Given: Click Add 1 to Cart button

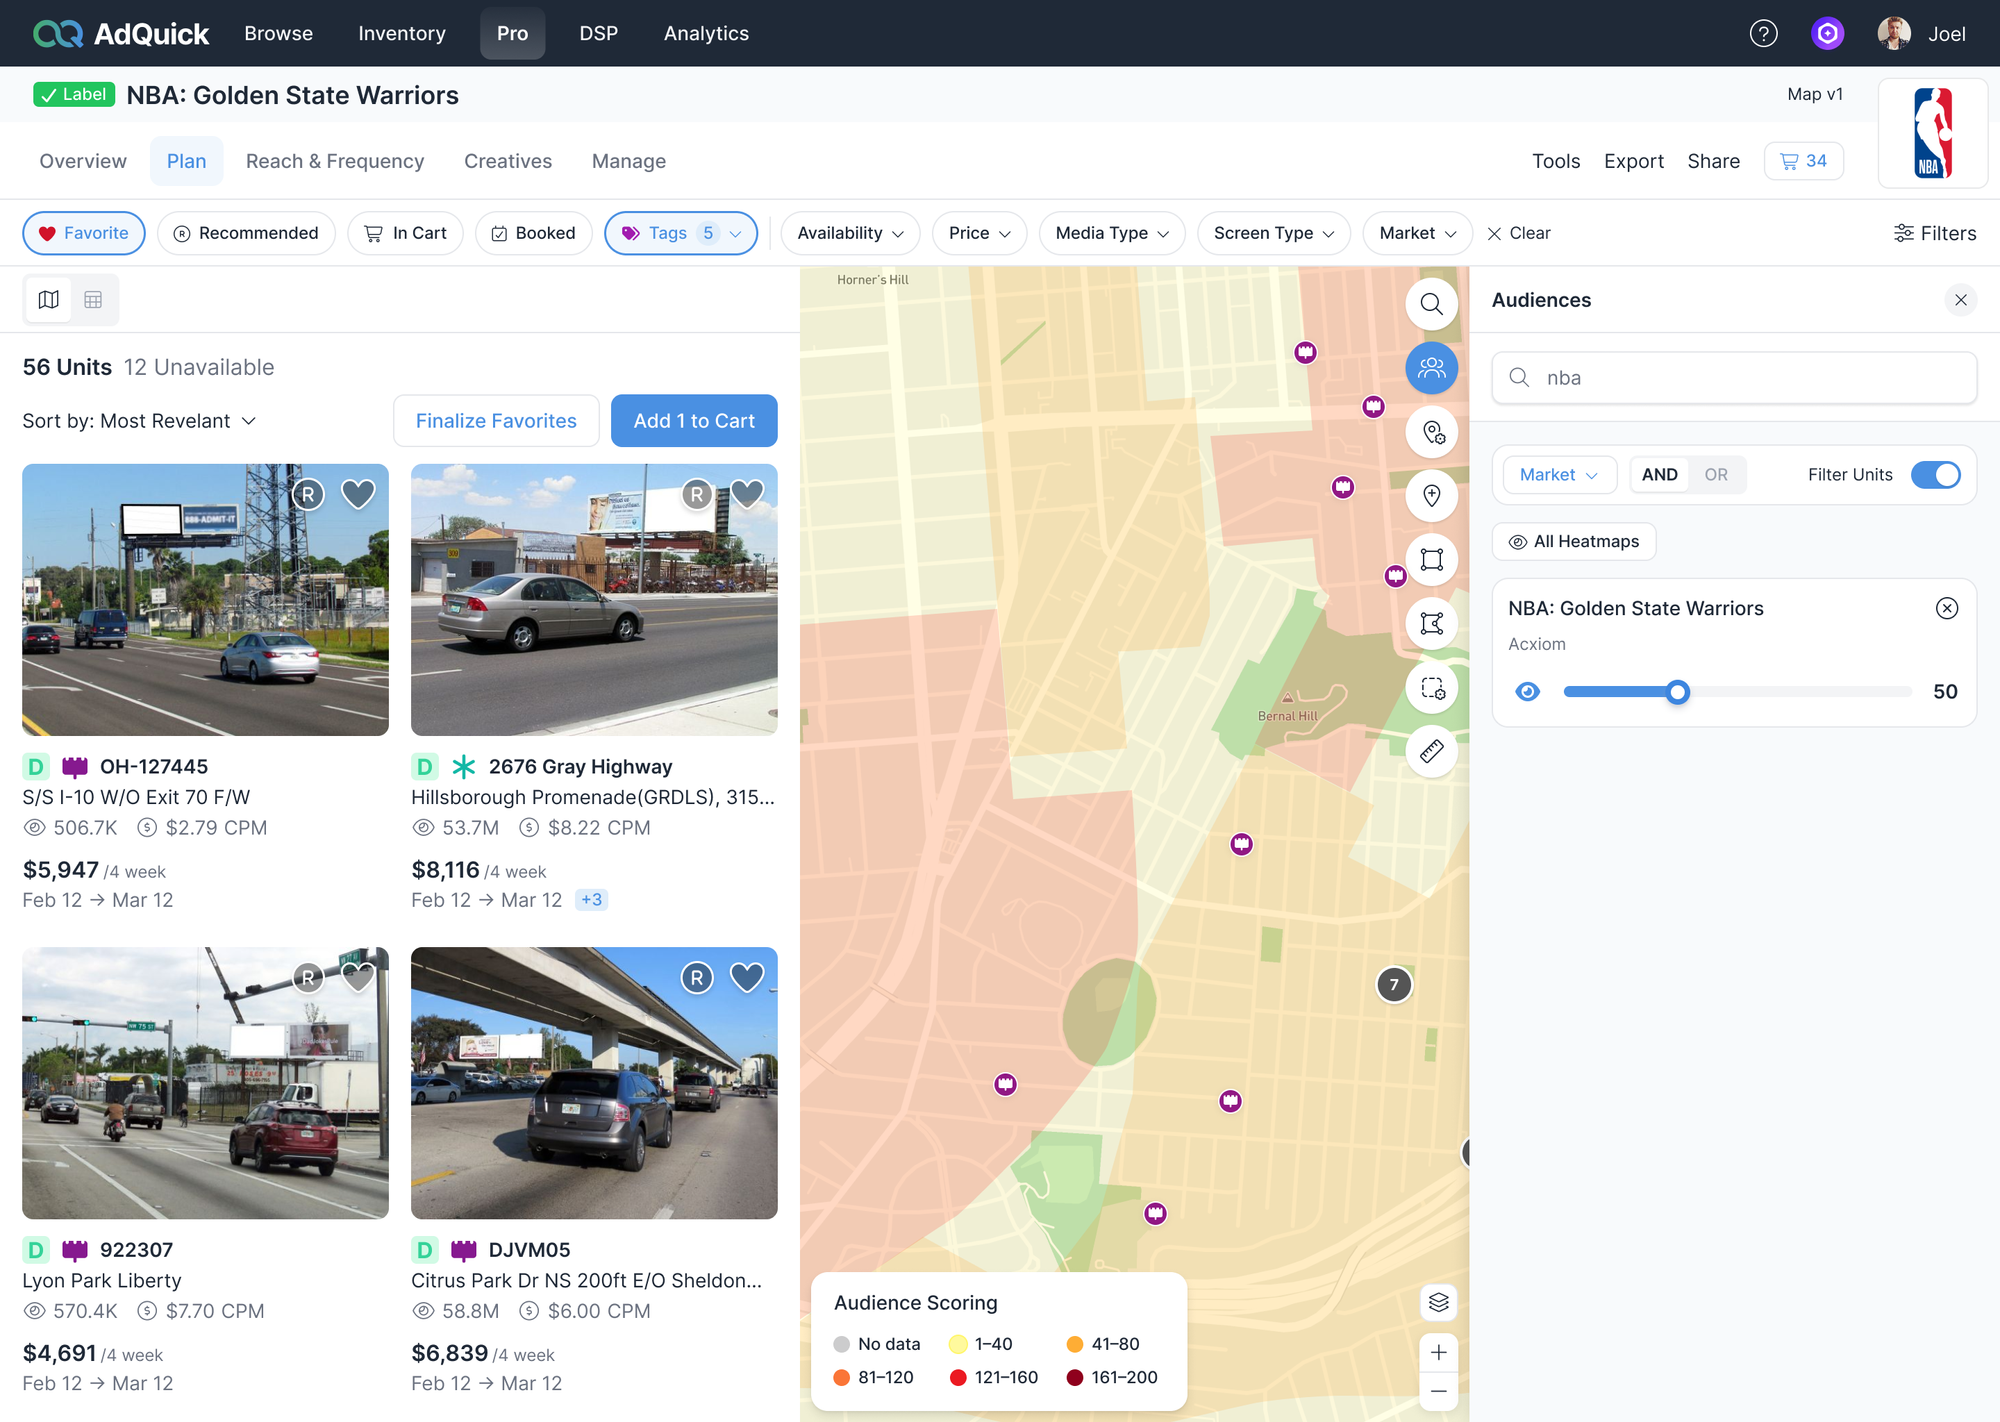Looking at the screenshot, I should [x=694, y=421].
